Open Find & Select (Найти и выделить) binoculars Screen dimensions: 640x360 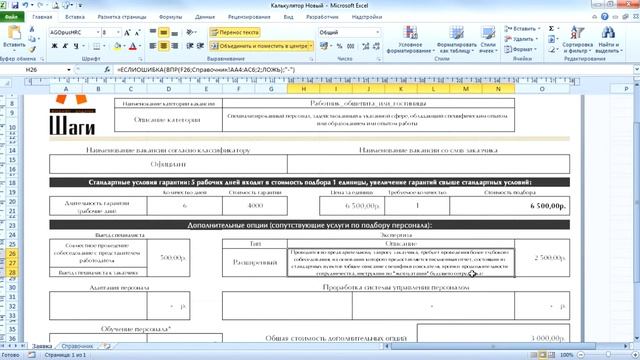[x=608, y=40]
